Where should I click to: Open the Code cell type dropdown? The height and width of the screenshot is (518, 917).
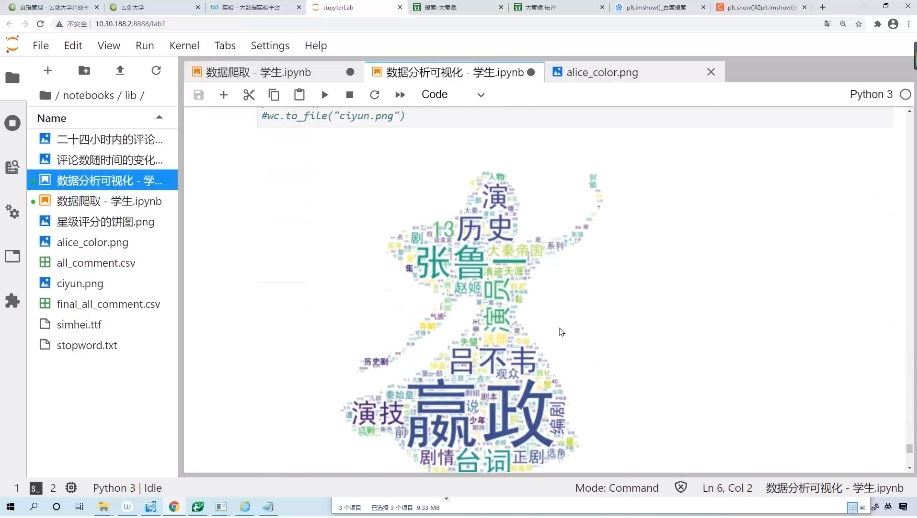[453, 95]
